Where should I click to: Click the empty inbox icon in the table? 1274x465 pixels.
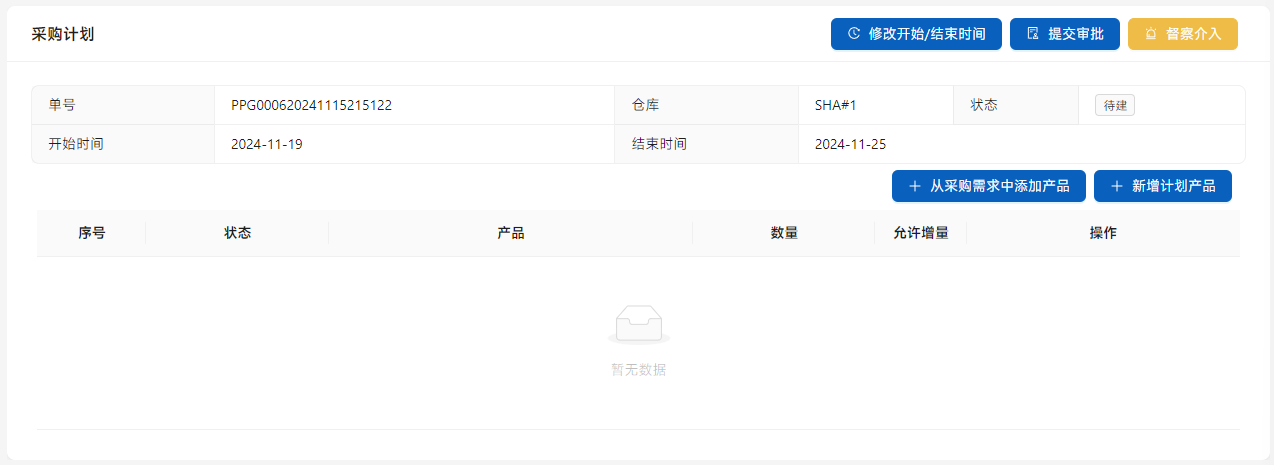638,323
